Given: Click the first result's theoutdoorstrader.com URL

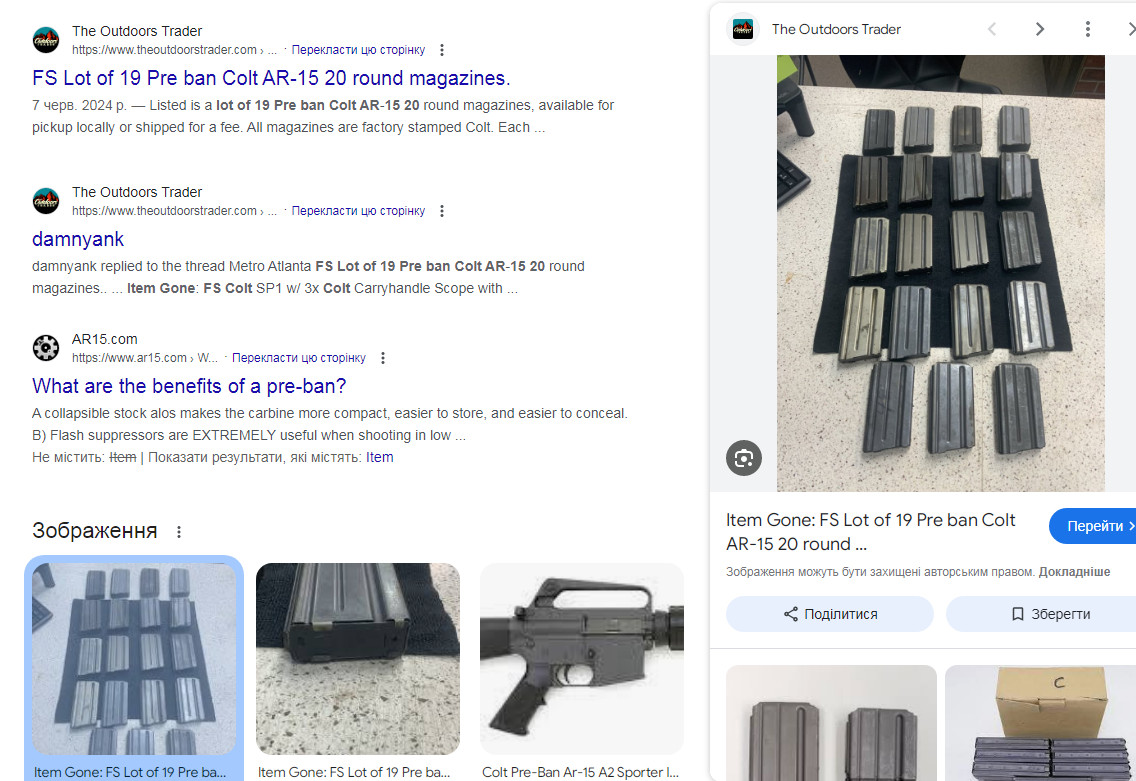Looking at the screenshot, I should 174,50.
